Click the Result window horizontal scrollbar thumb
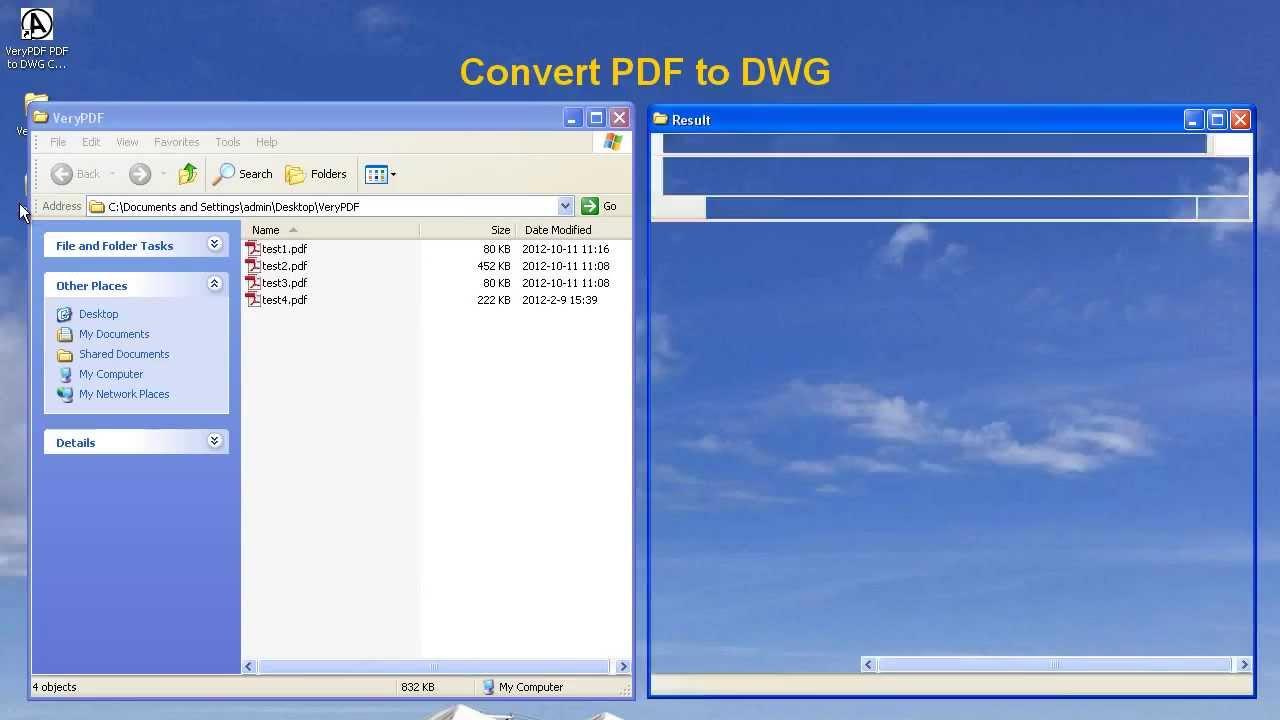This screenshot has width=1280, height=720. [x=1054, y=664]
